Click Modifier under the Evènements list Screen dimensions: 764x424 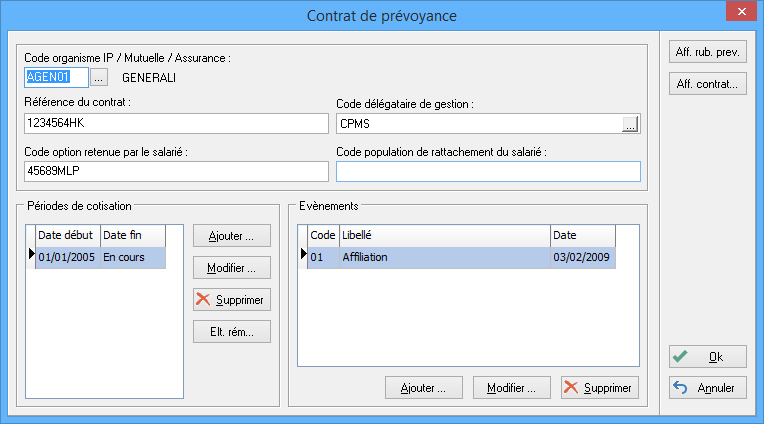click(x=512, y=387)
